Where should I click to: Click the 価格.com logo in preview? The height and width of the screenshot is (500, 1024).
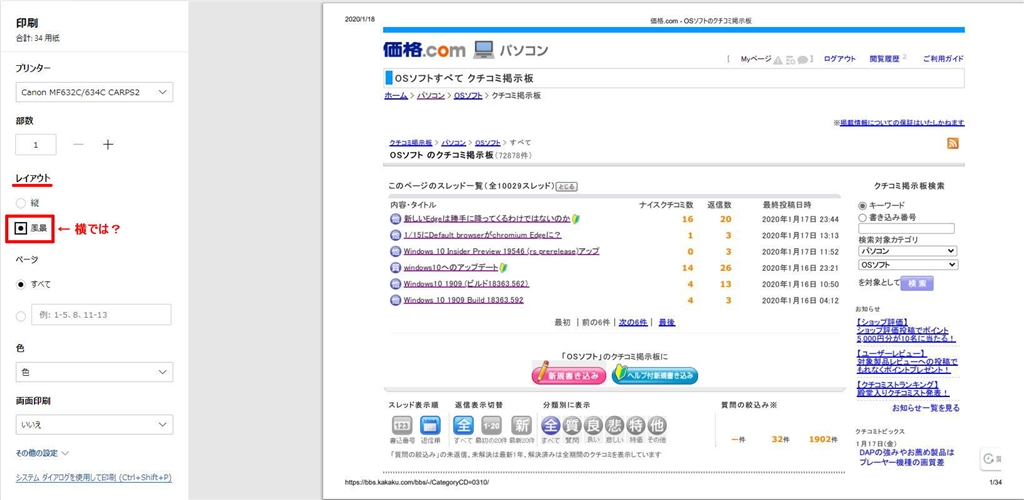(x=424, y=50)
